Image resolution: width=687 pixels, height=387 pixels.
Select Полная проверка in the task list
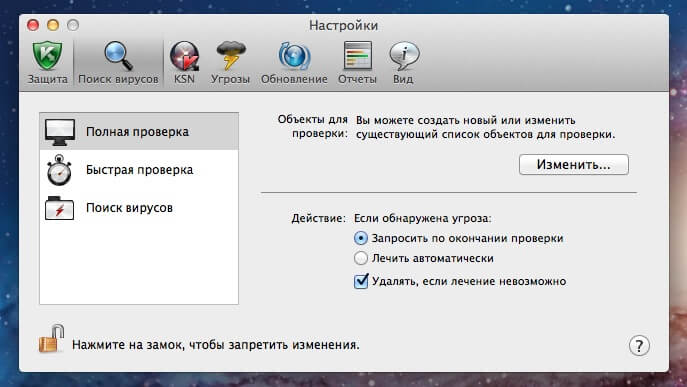click(139, 131)
